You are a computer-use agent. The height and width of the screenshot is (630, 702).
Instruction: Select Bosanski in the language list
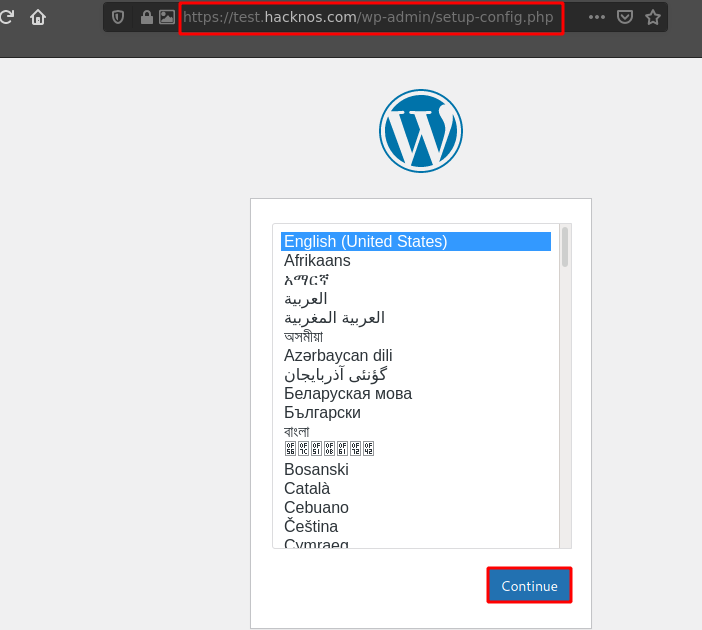coord(416,469)
